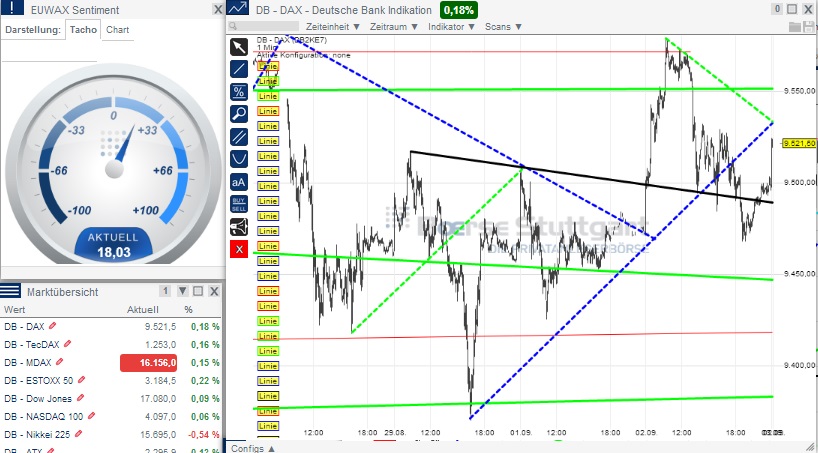Click the -0,54 % Nikkei change
This screenshot has width=818, height=453.
point(203,434)
